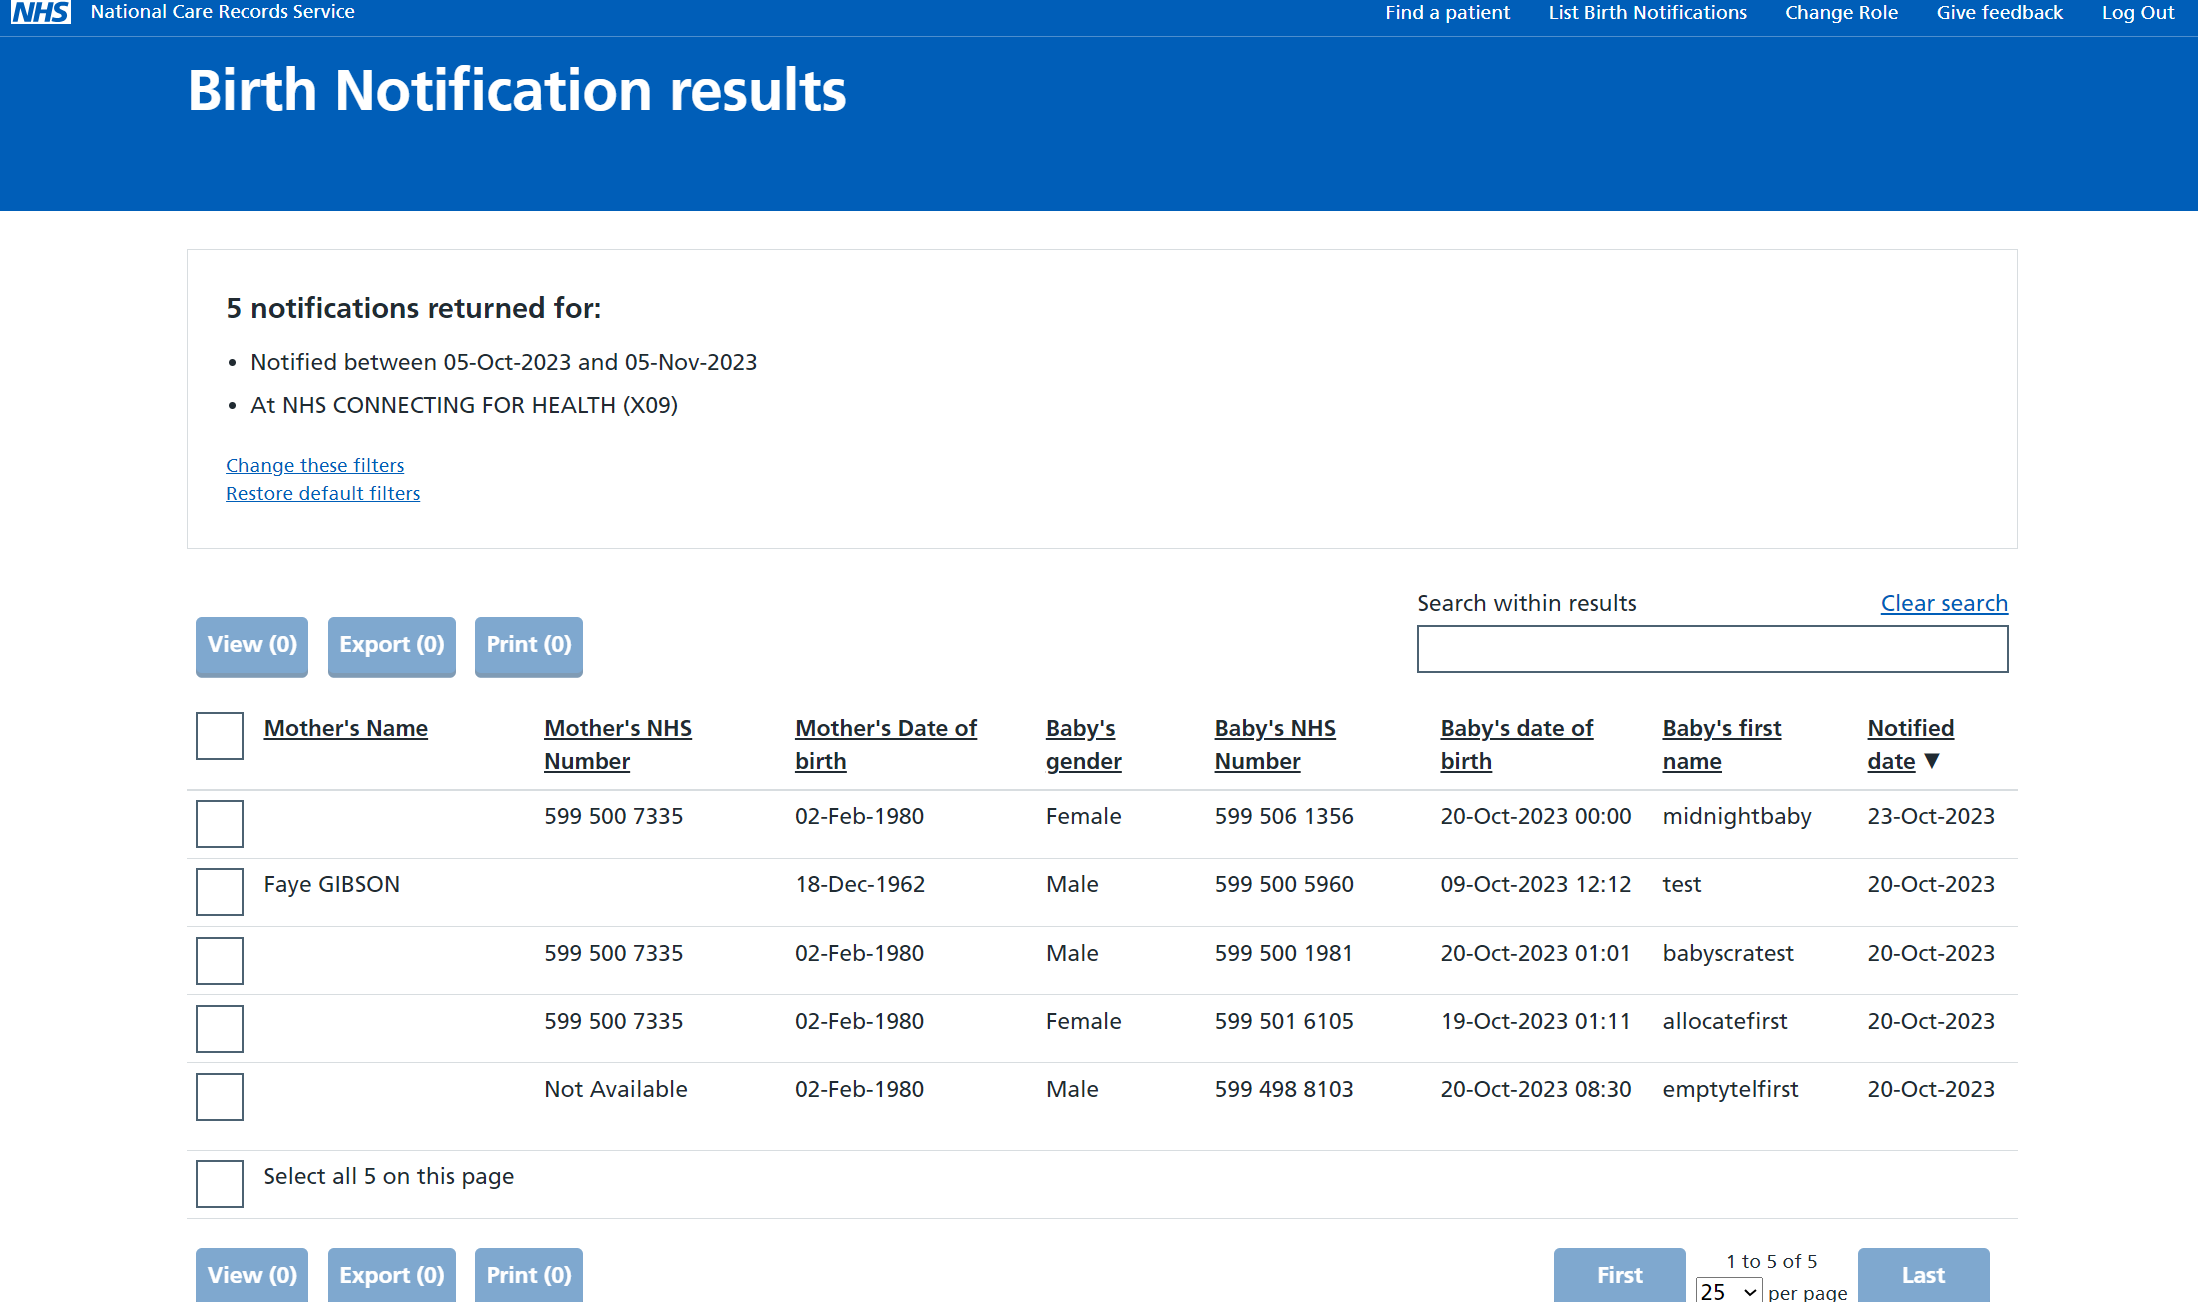The width and height of the screenshot is (2198, 1302).
Task: Sort by Mother's Date of birth column
Action: tap(886, 744)
